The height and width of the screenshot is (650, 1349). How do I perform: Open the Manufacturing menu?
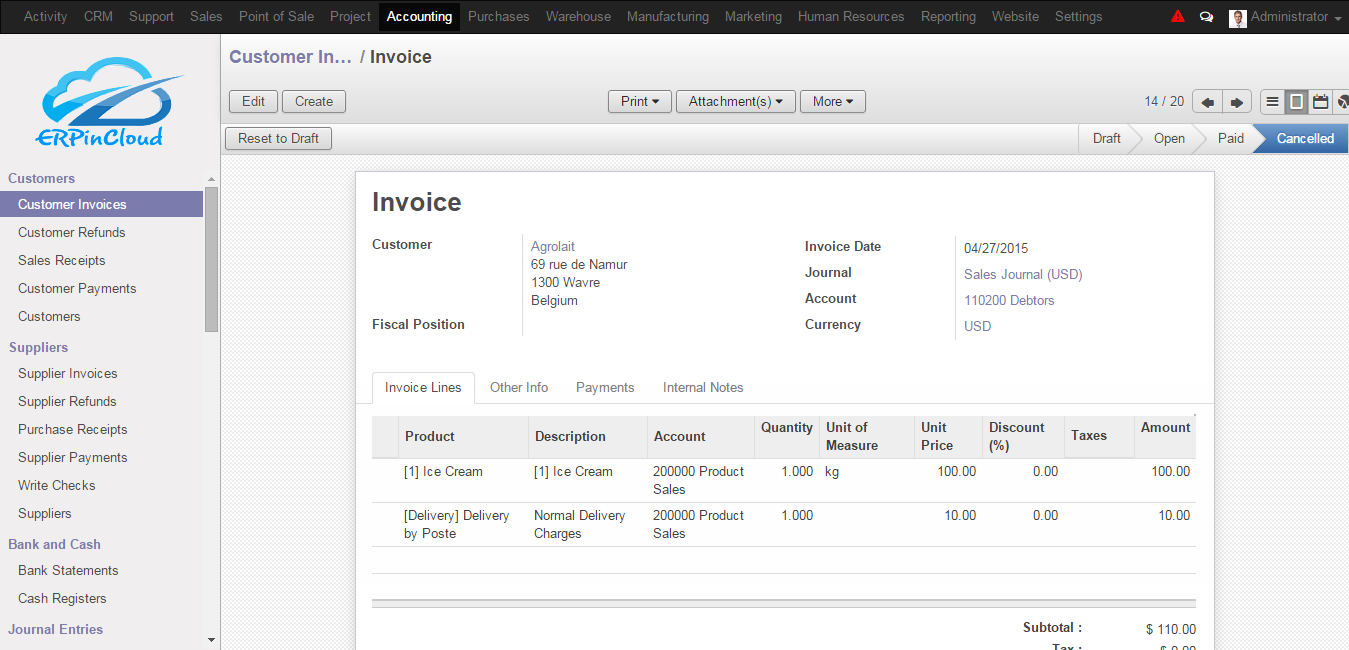click(x=668, y=17)
